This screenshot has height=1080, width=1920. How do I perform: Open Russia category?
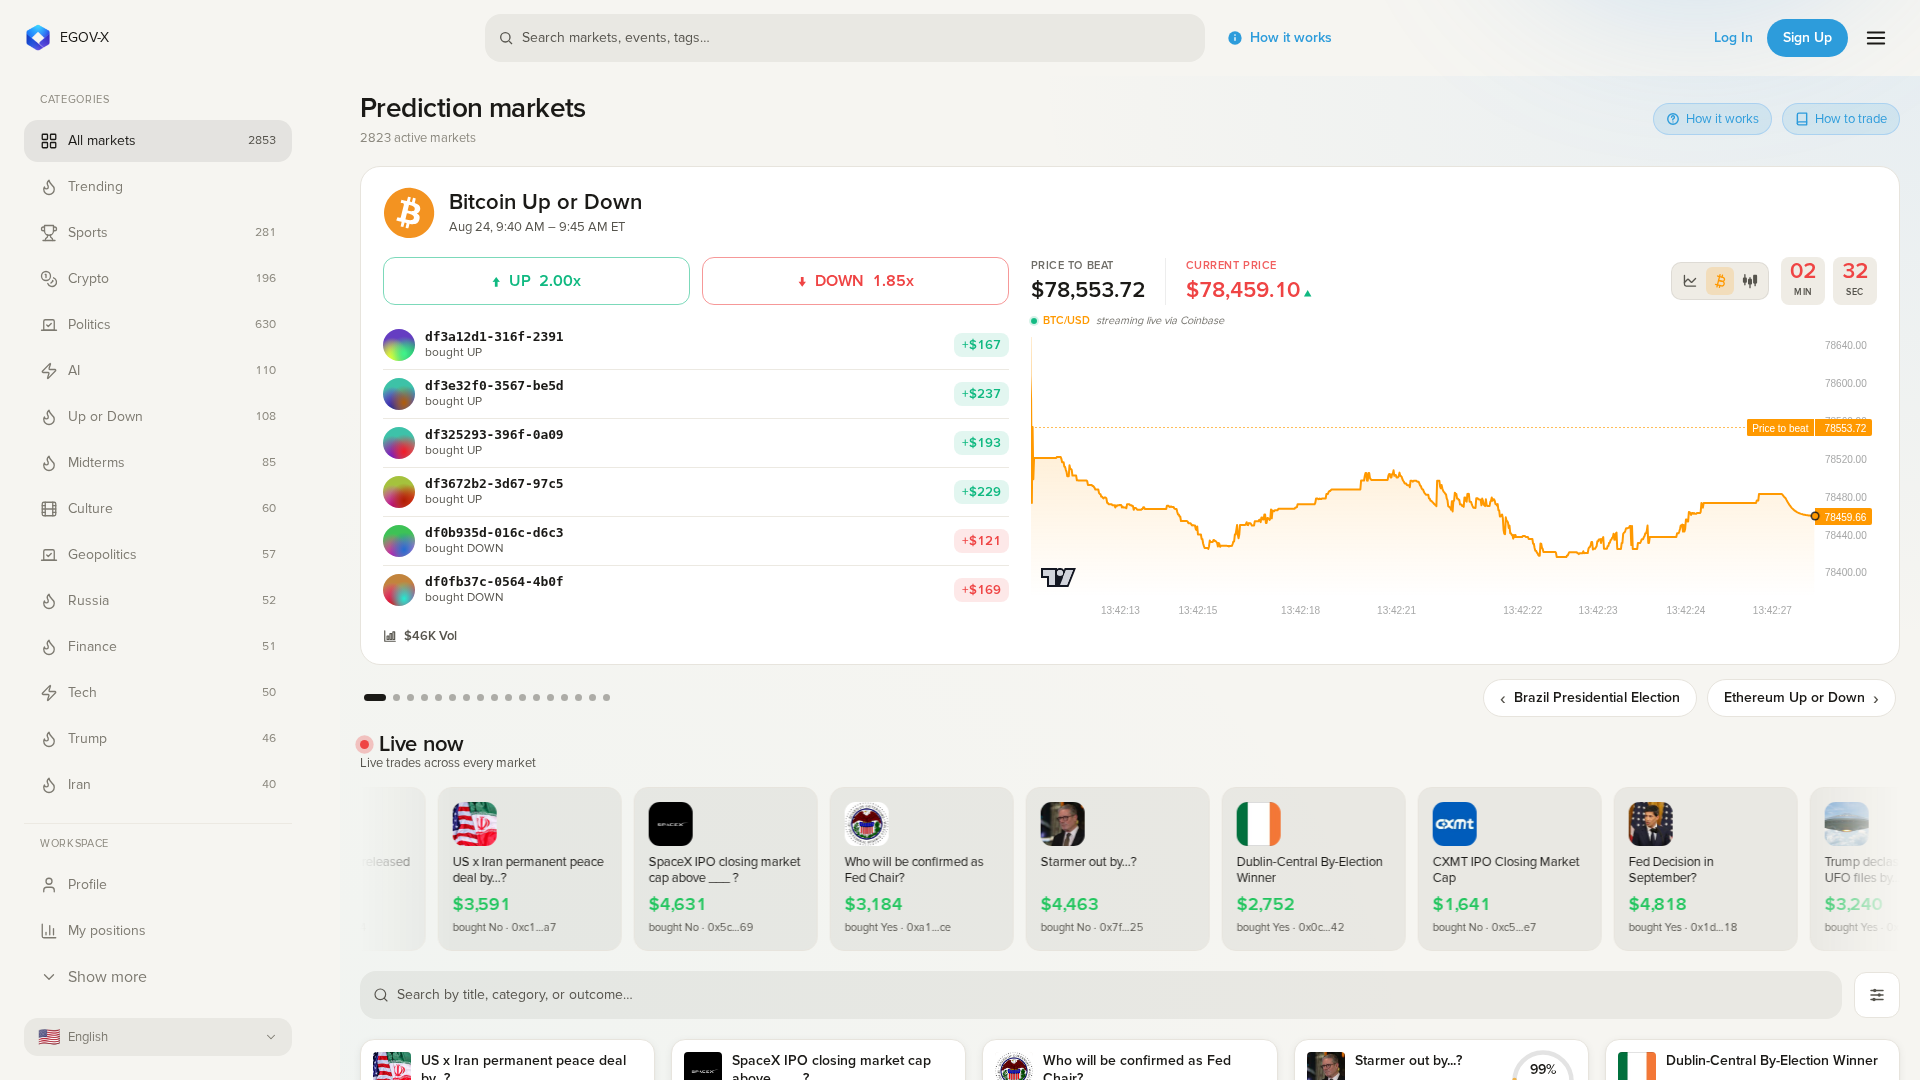158,601
